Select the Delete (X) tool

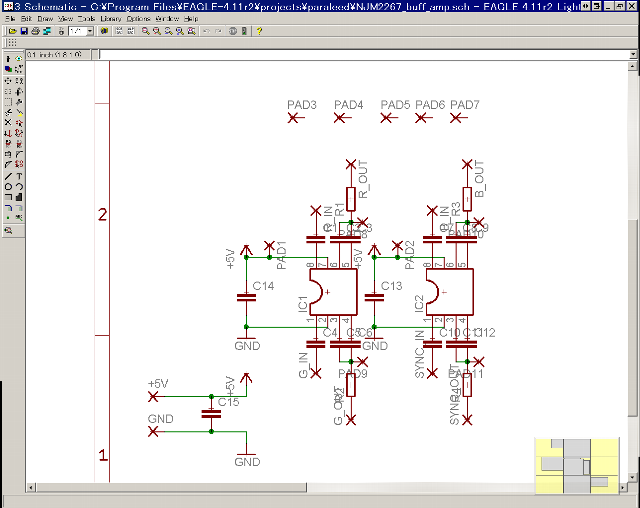(8, 123)
